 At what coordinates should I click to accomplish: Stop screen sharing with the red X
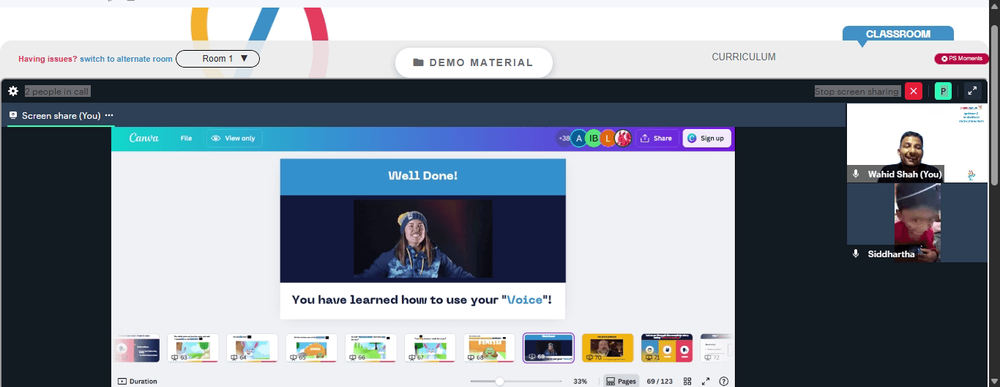(x=913, y=91)
